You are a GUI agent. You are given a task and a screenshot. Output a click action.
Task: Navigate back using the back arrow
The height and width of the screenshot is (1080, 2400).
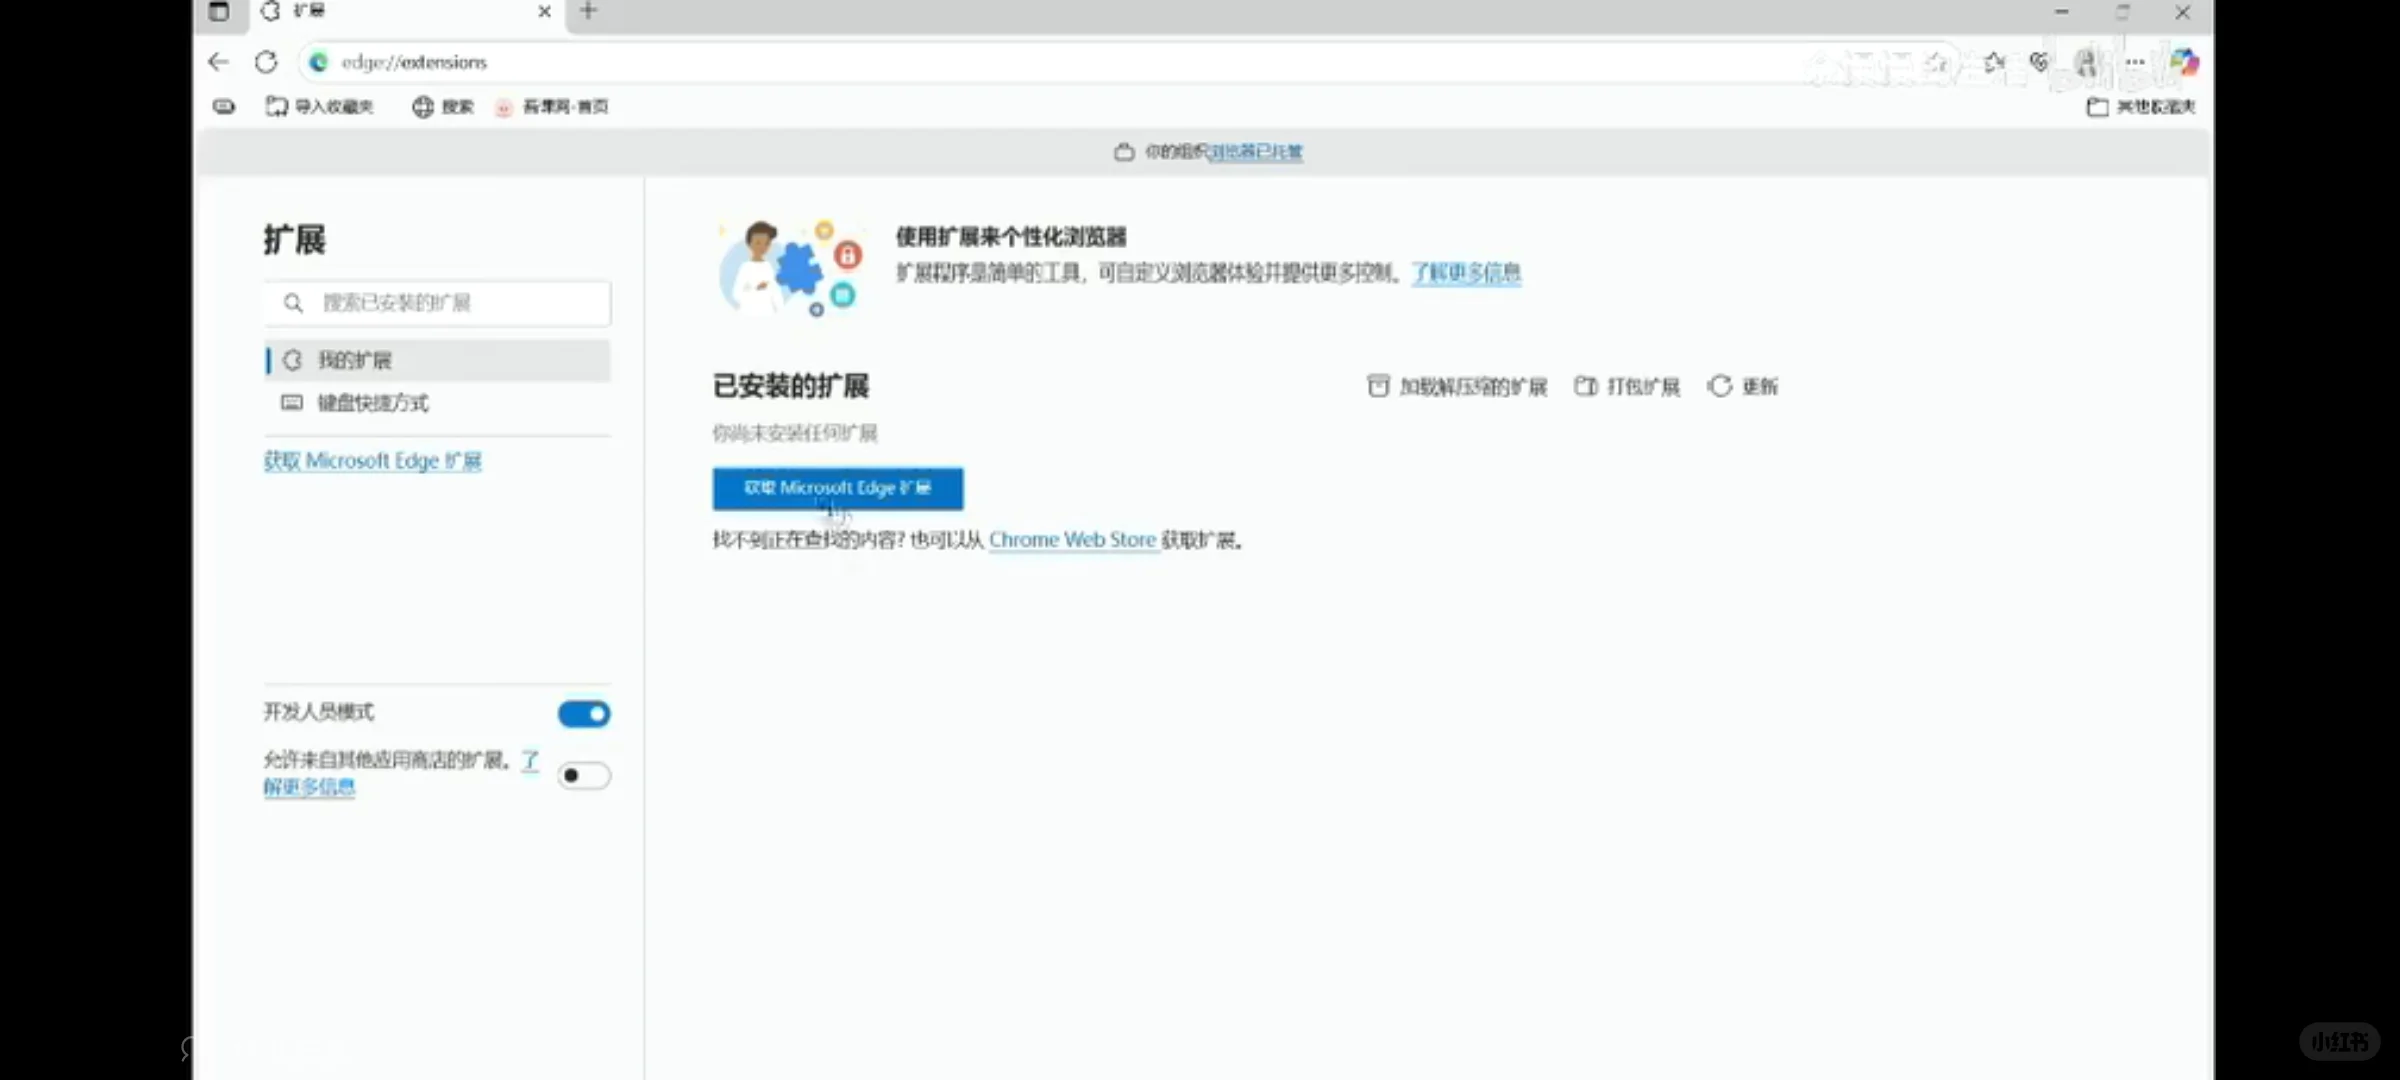point(218,62)
